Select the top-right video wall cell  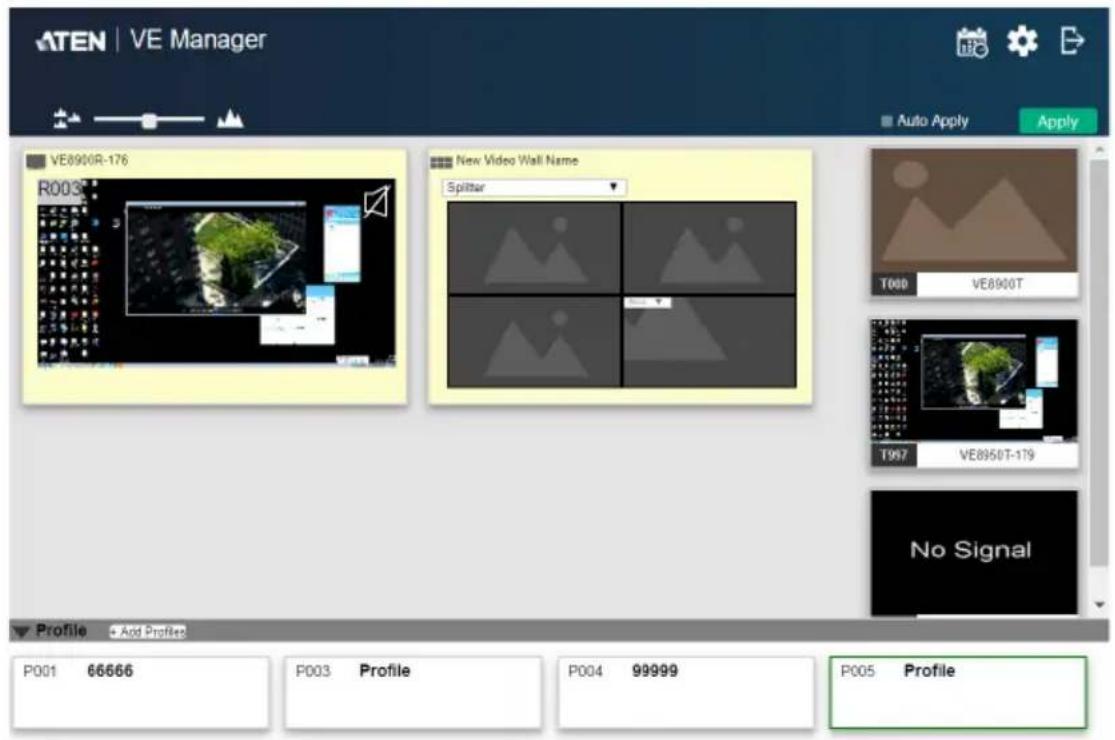pos(710,247)
